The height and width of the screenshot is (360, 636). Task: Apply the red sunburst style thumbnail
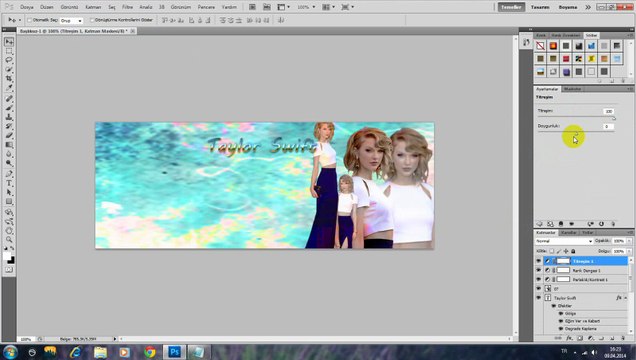tap(553, 46)
